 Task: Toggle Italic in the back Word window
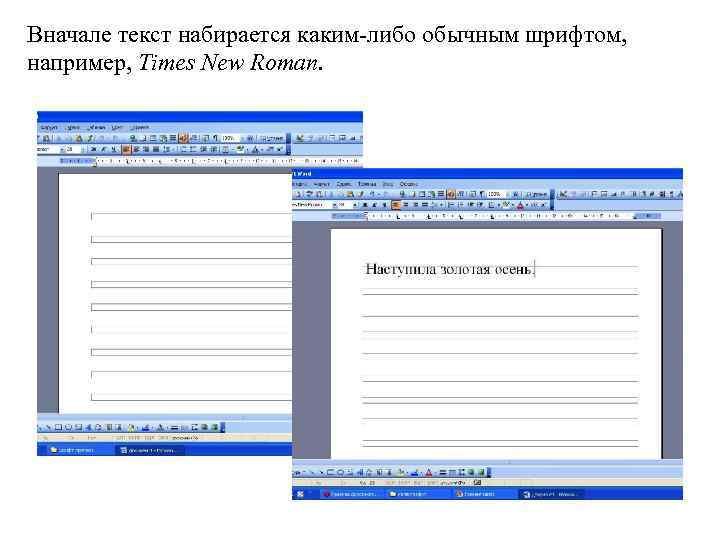tap(104, 149)
